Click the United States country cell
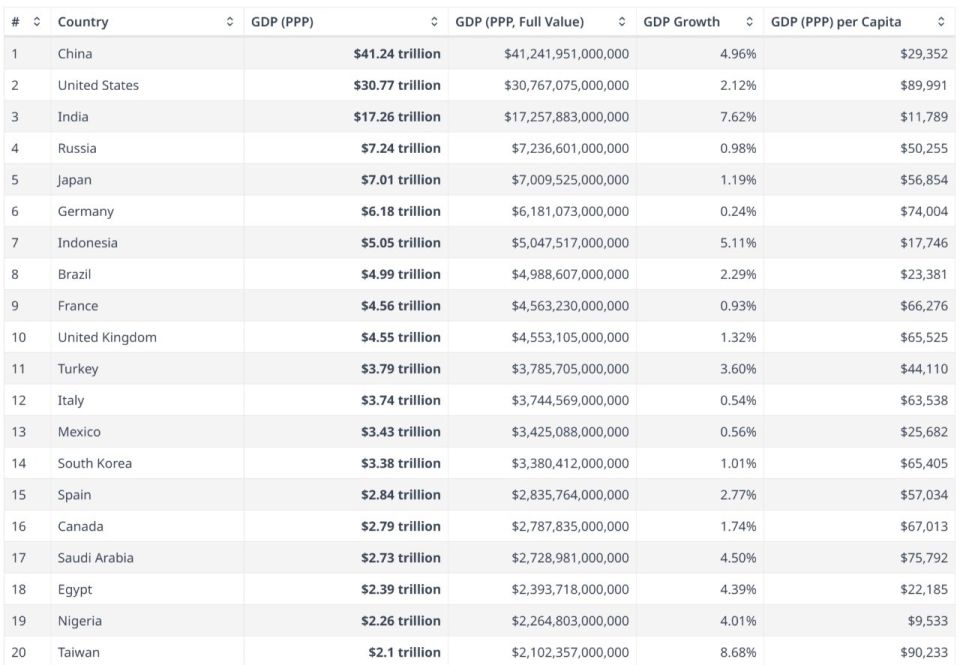 tap(98, 85)
